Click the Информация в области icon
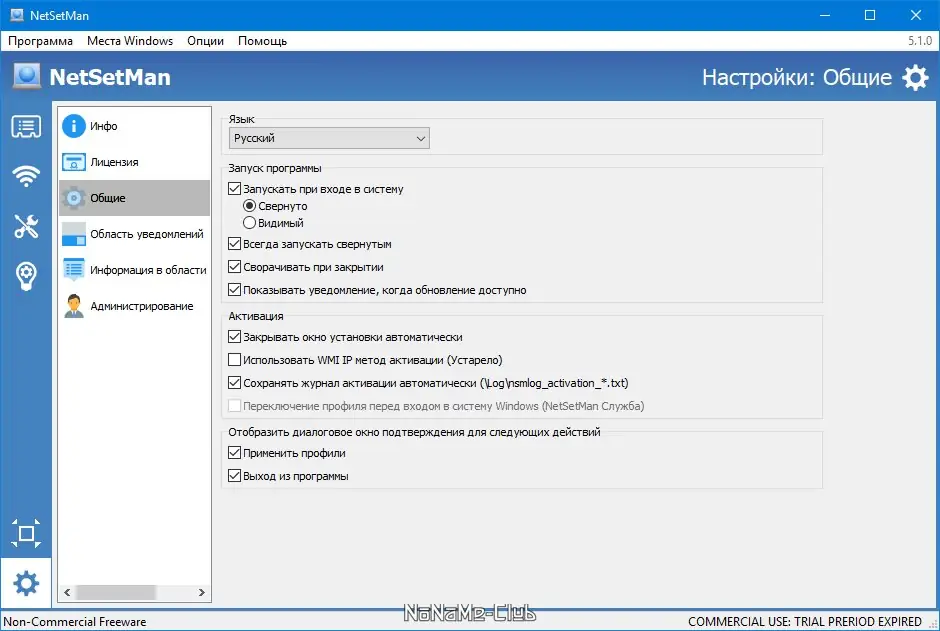Screen dimensions: 940x631 tap(74, 270)
